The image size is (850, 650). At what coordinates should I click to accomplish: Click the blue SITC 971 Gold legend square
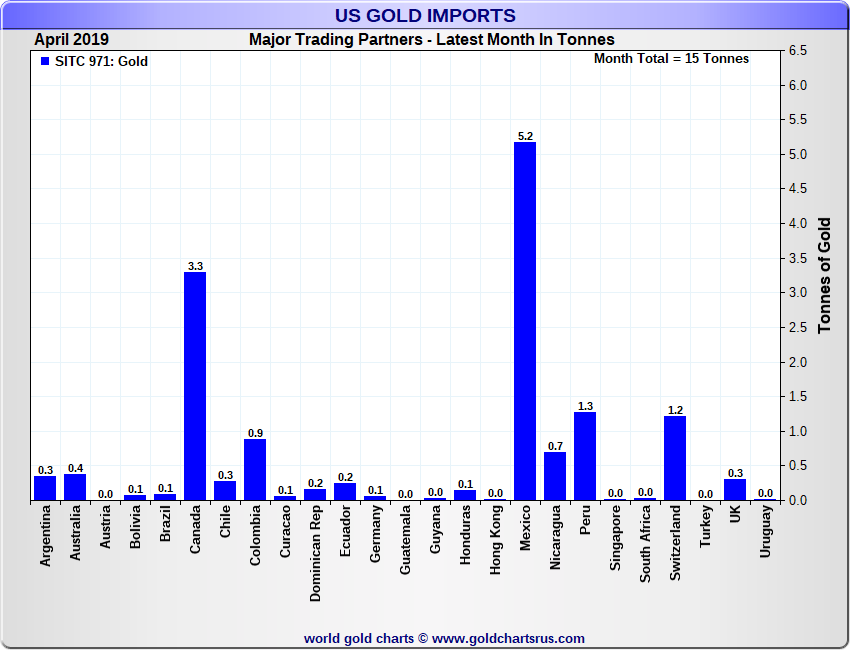coord(44,62)
